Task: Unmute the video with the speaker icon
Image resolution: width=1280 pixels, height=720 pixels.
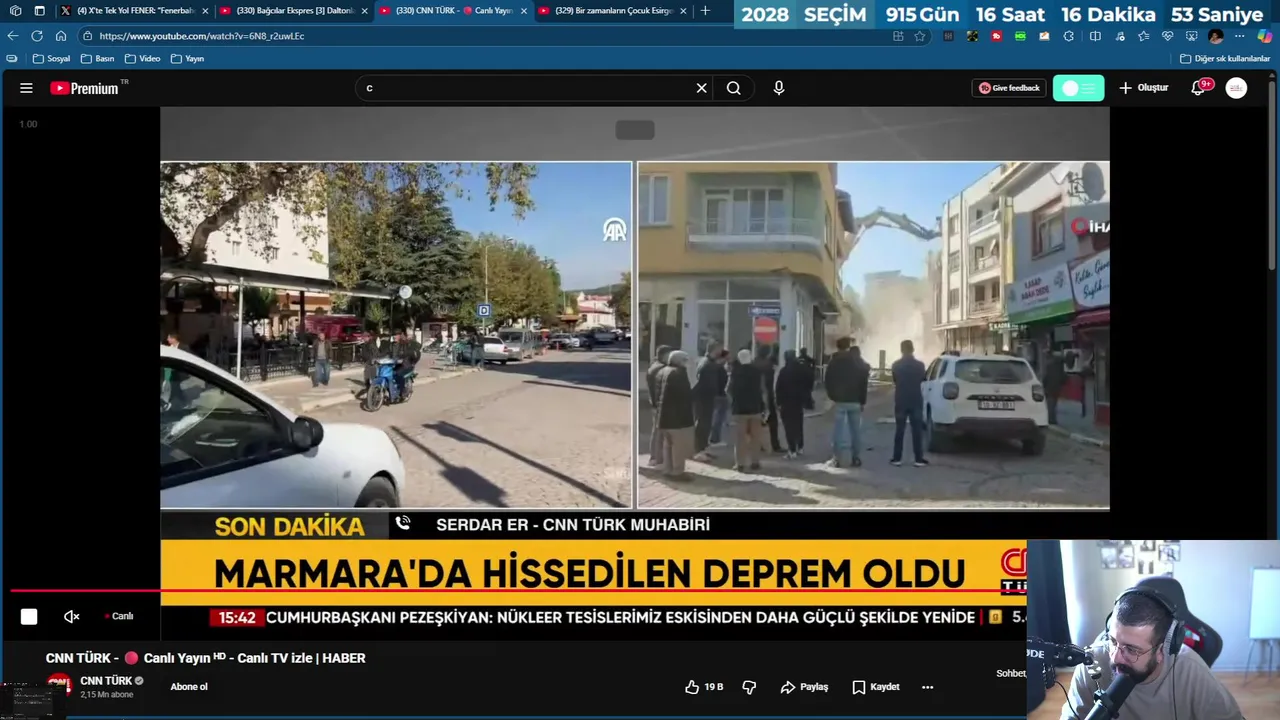Action: click(x=72, y=616)
